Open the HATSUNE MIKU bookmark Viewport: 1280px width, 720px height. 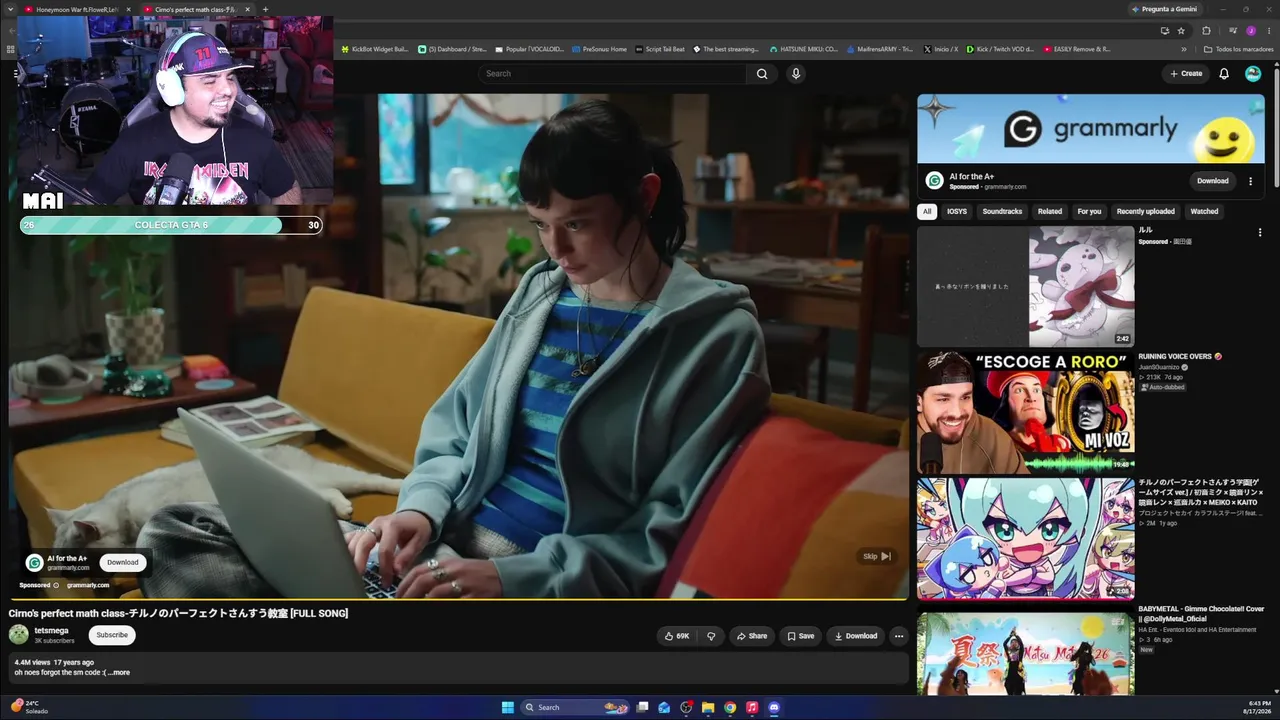pos(804,49)
